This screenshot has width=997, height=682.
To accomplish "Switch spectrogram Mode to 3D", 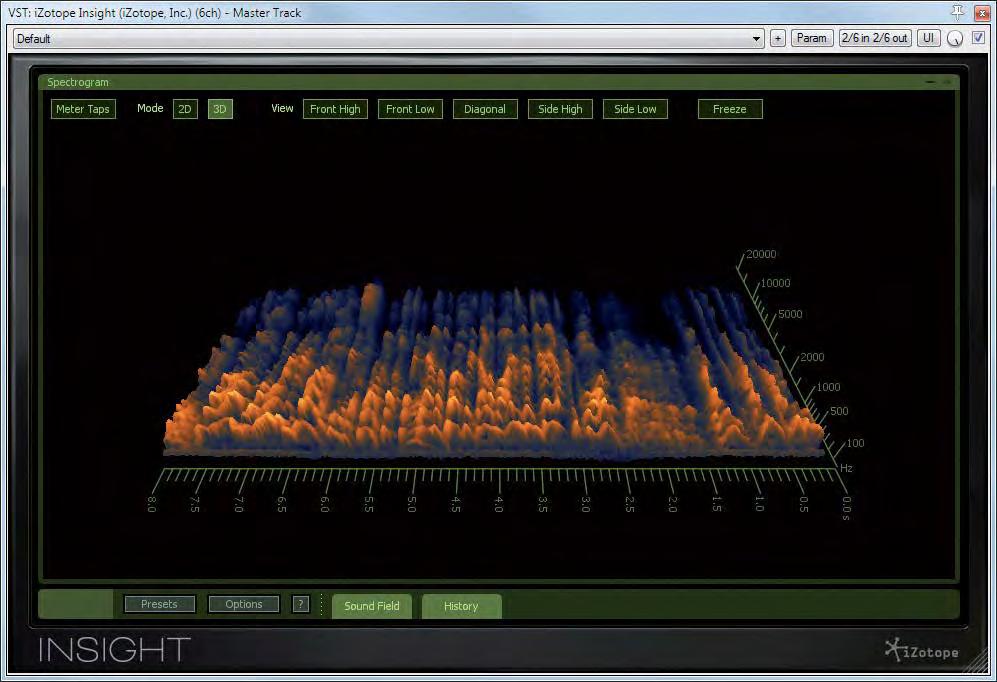I will click(x=220, y=109).
